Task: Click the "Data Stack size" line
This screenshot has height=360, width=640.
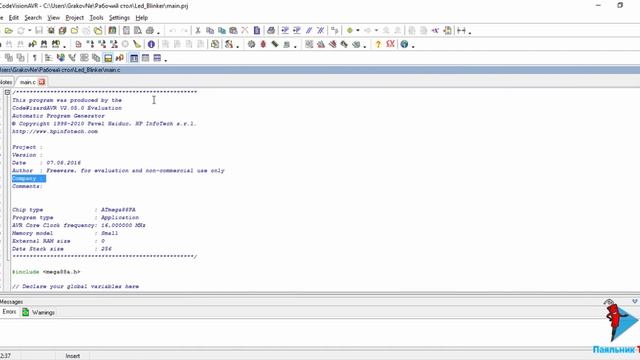Action: click(x=62, y=249)
